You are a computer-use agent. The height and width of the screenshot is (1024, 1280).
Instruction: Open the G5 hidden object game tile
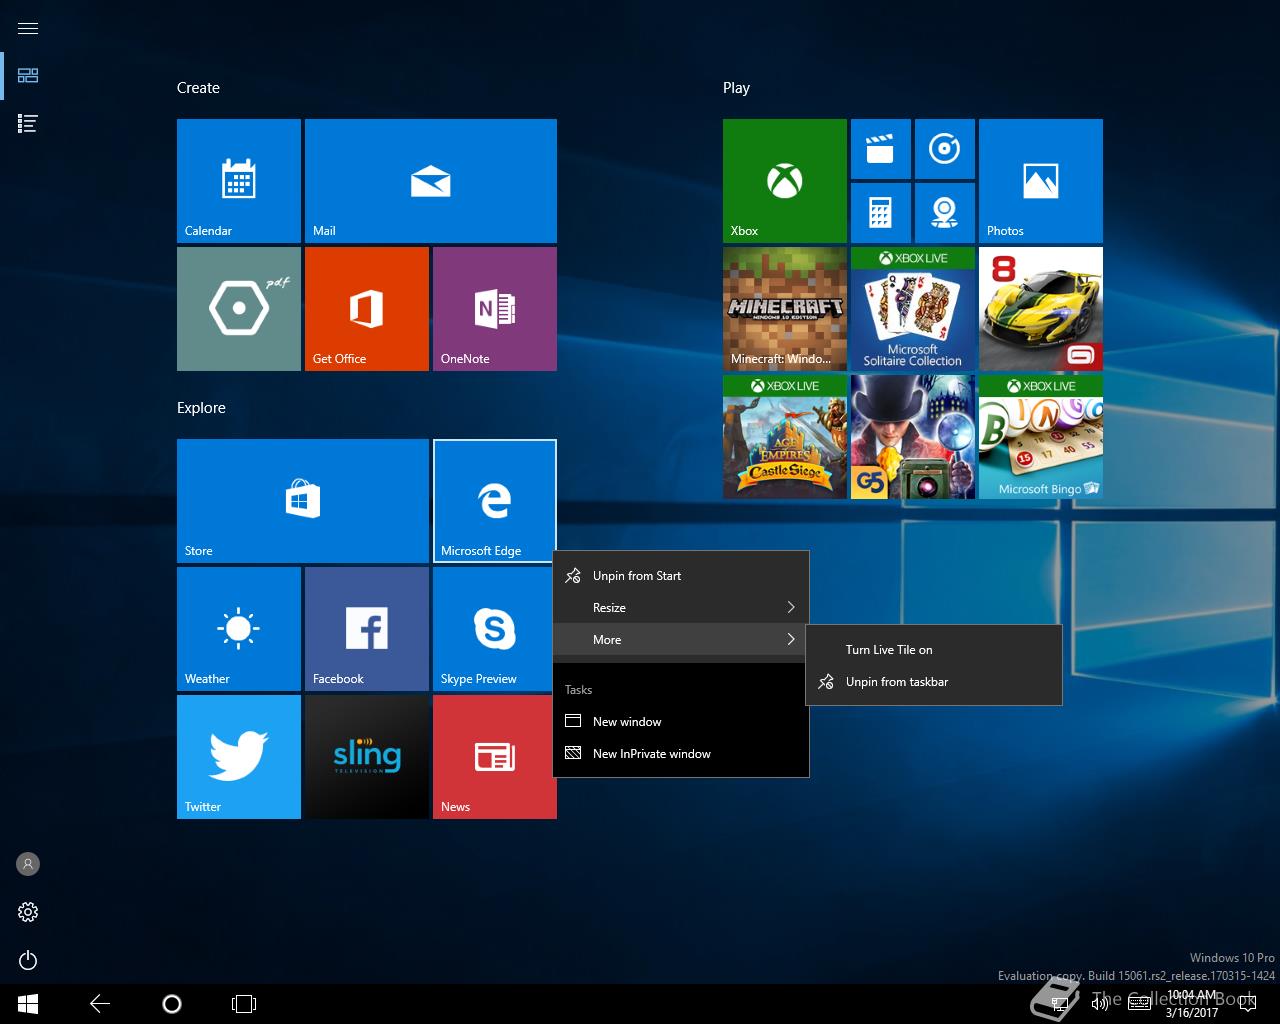pos(913,437)
